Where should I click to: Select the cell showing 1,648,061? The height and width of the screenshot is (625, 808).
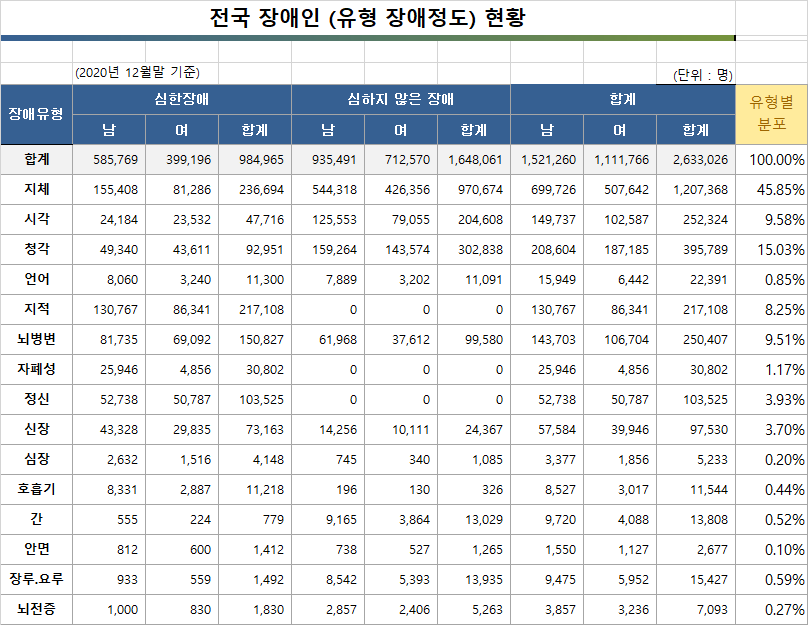tap(474, 159)
